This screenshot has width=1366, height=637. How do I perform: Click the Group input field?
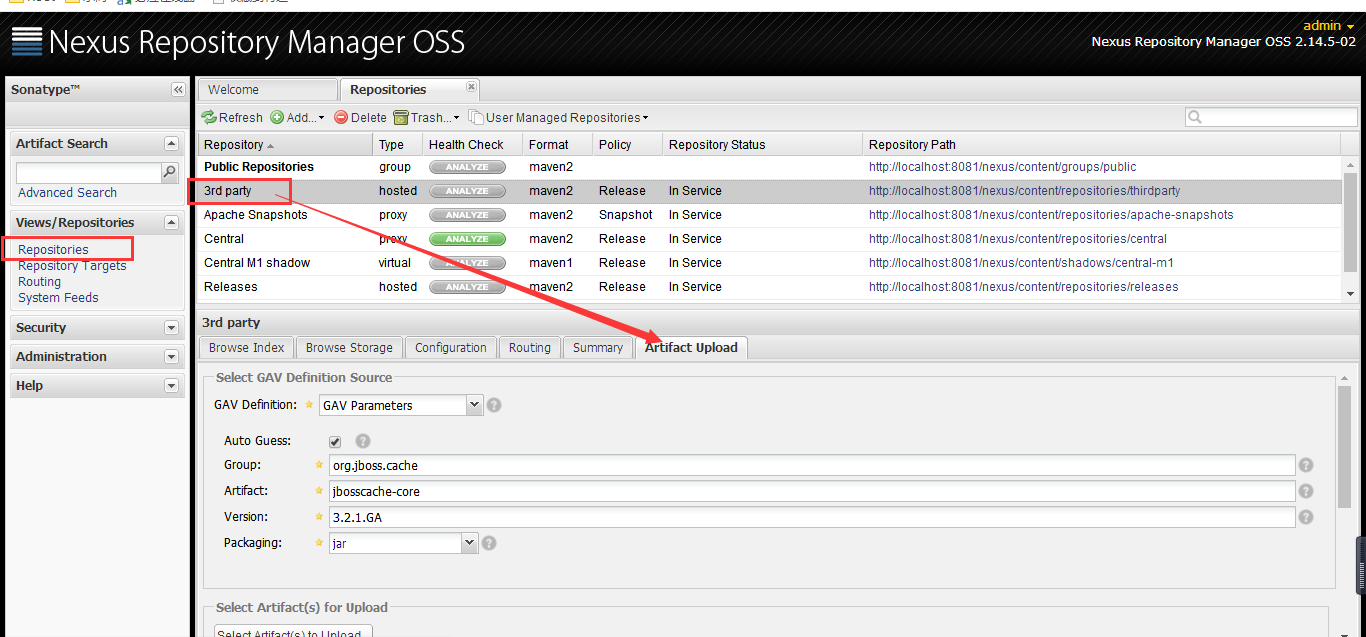(x=812, y=465)
